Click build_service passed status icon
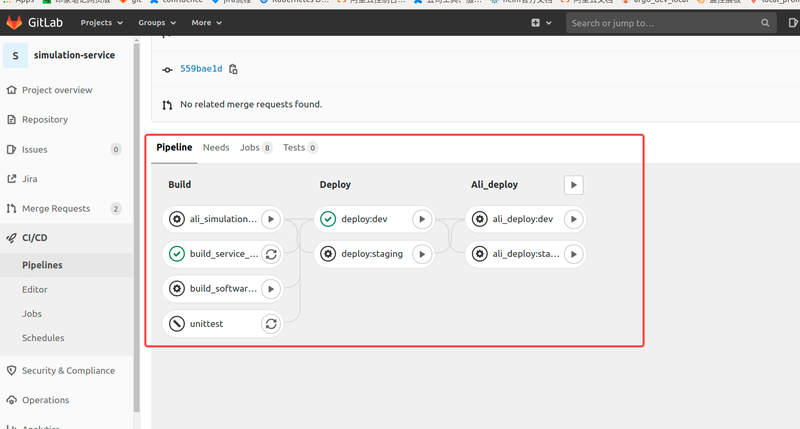 (177, 254)
